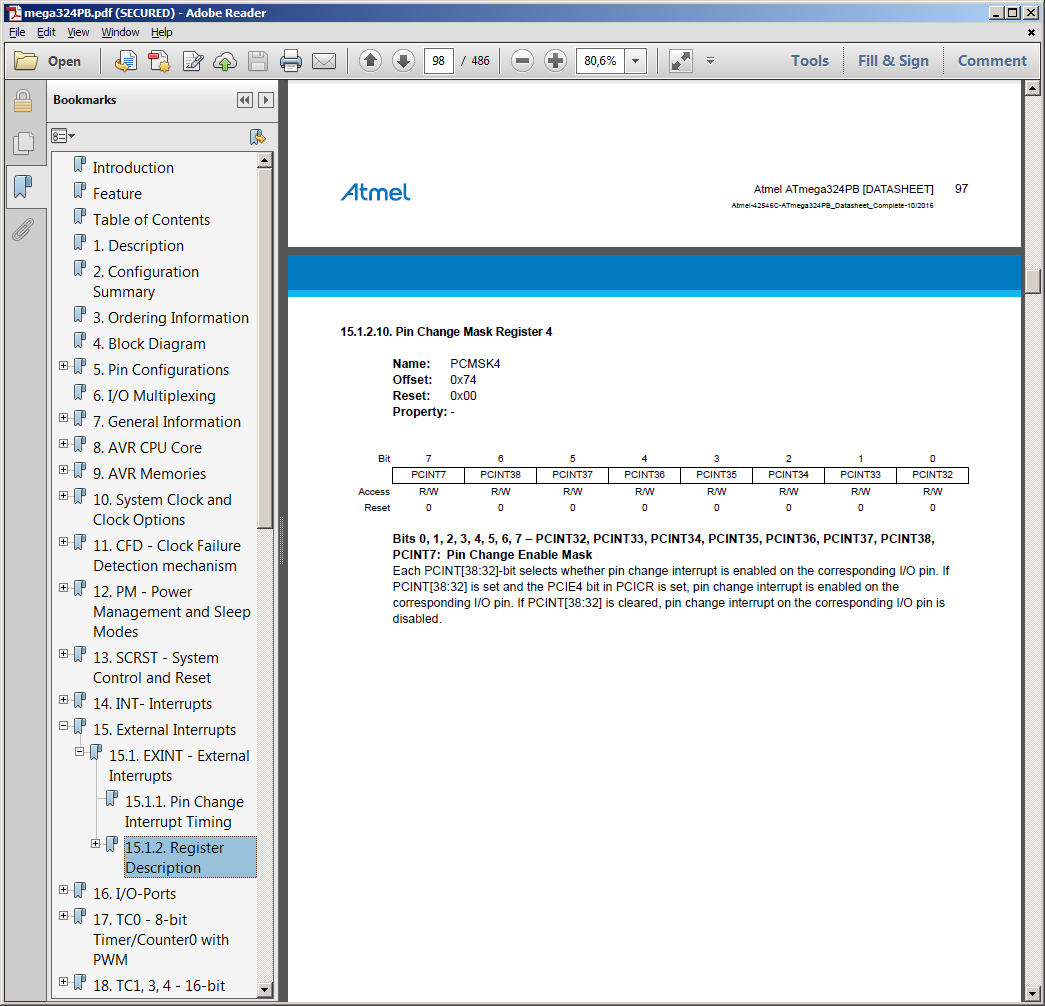Click the document scrollbar thumb

[x=1033, y=281]
